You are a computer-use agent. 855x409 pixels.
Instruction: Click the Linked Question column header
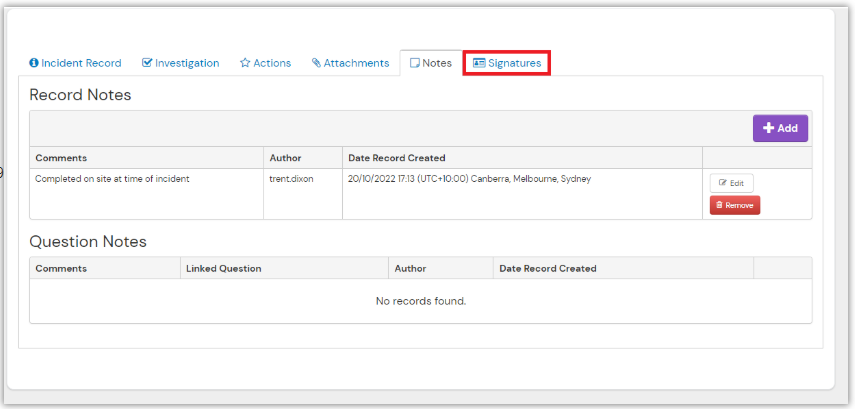click(x=224, y=268)
